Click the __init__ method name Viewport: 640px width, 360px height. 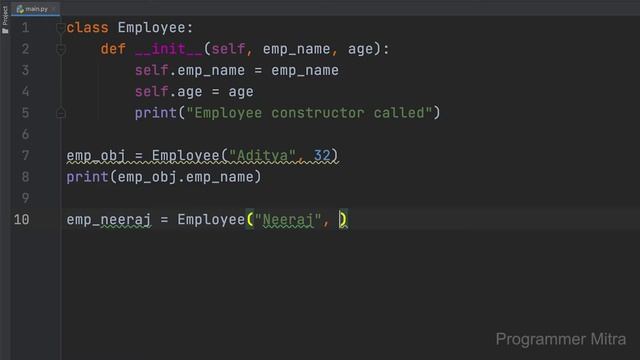coord(169,49)
